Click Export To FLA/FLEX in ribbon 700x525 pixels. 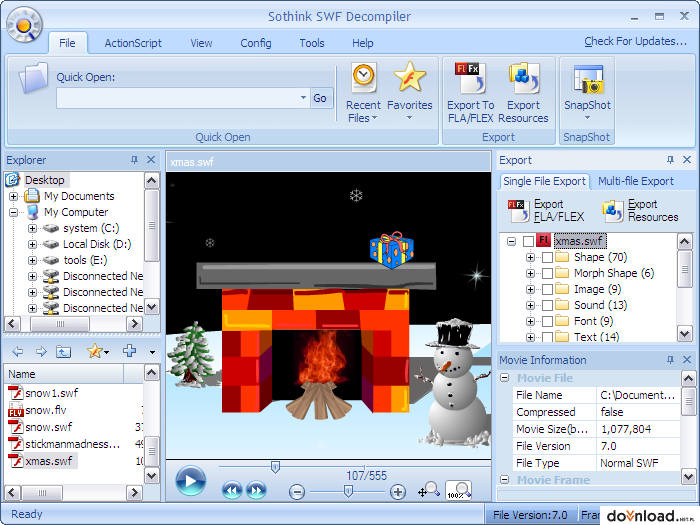(470, 93)
